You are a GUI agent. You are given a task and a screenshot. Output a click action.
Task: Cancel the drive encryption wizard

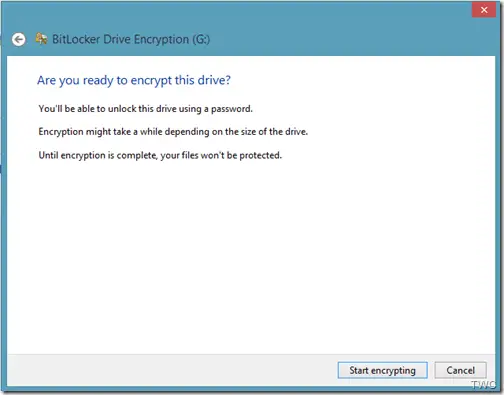click(460, 370)
